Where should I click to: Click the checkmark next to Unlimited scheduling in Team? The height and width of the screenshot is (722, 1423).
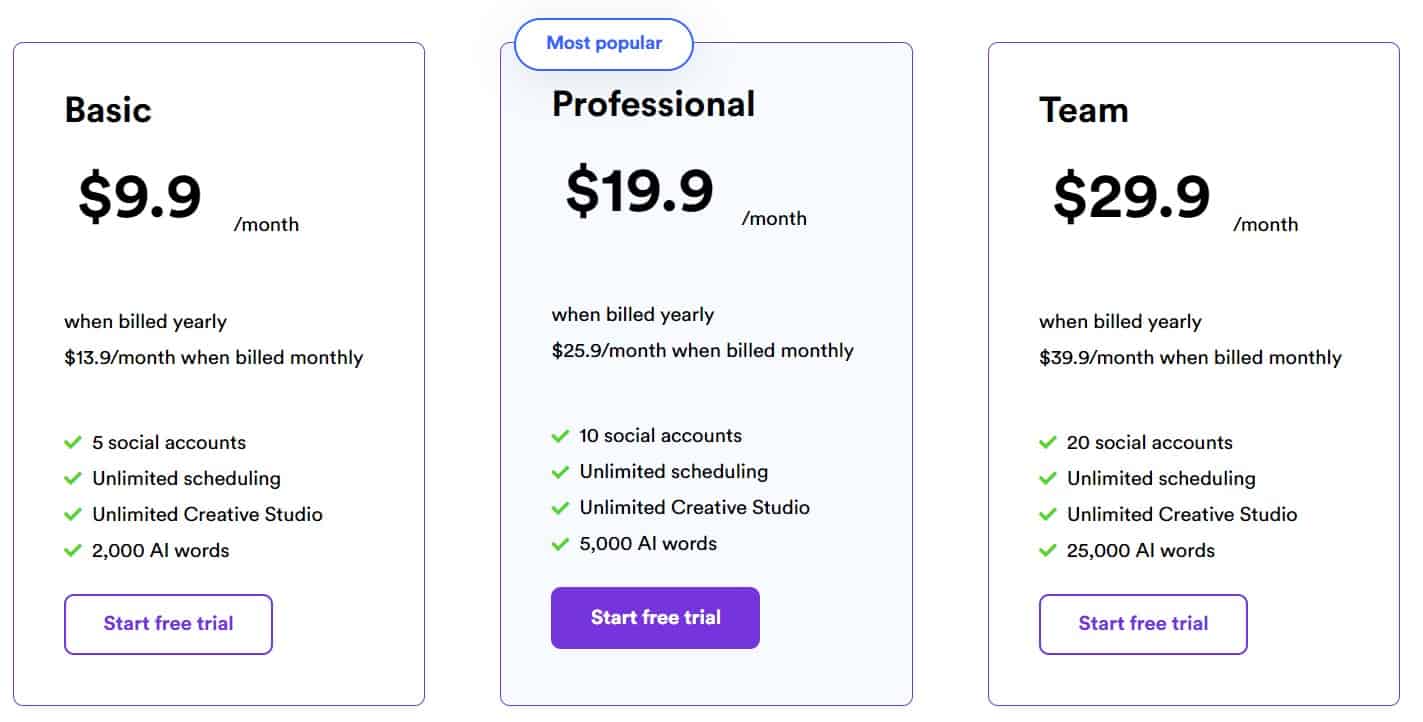(1047, 477)
